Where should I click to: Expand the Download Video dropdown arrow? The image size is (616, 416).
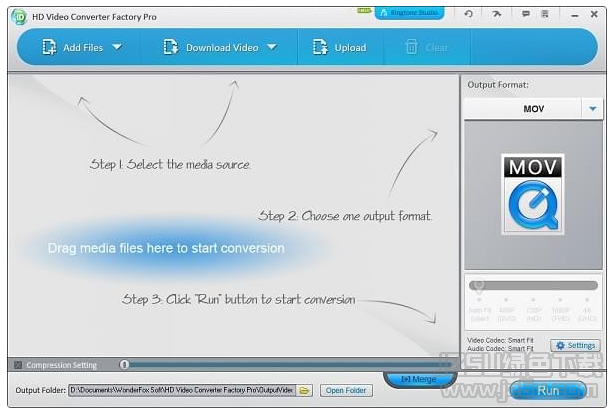click(271, 47)
